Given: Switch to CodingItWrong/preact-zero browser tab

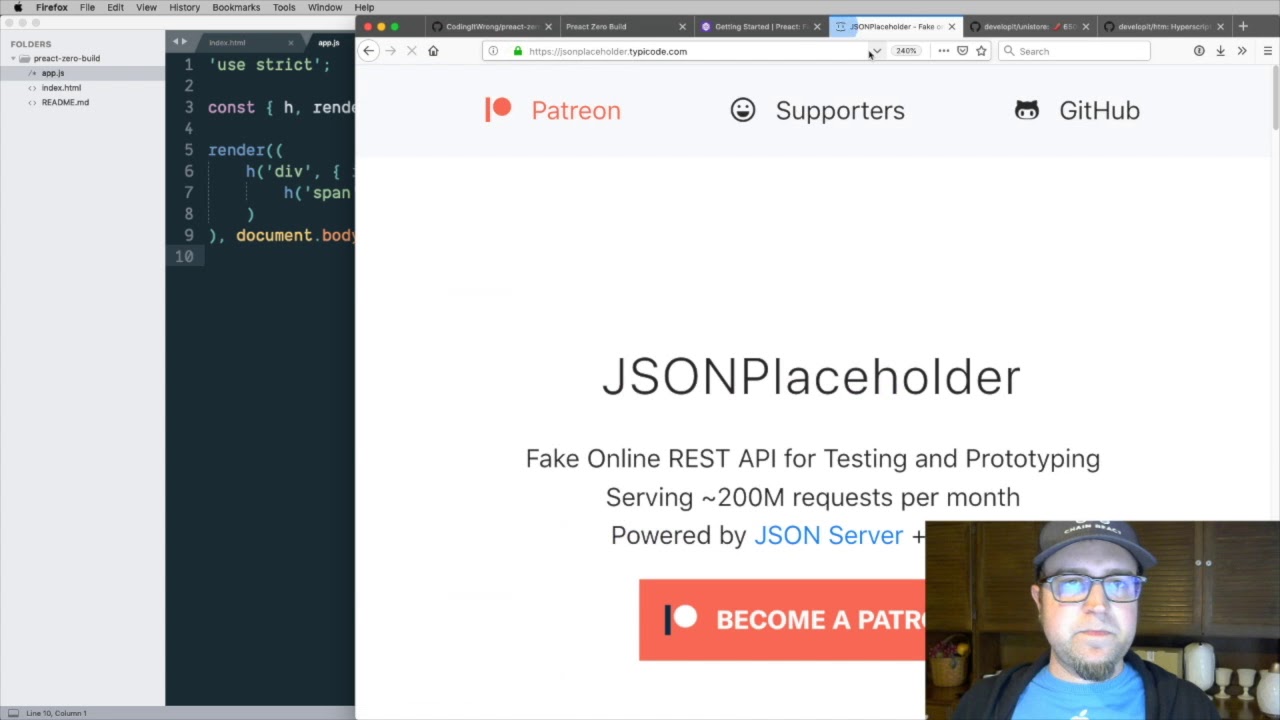Looking at the screenshot, I should coord(490,27).
